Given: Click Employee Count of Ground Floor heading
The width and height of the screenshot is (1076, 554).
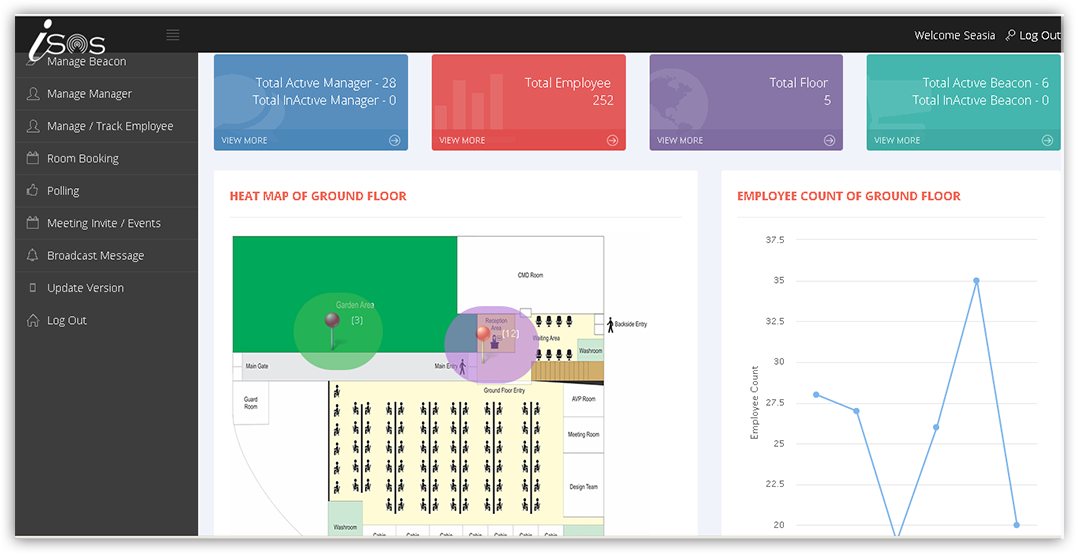Looking at the screenshot, I should [849, 196].
